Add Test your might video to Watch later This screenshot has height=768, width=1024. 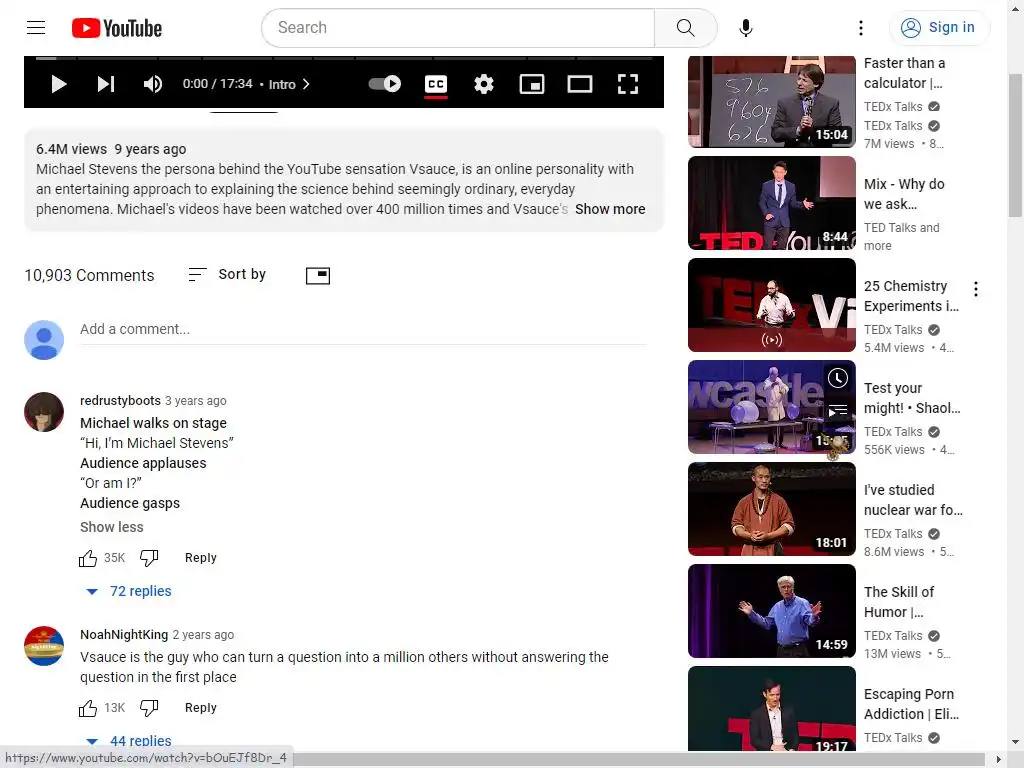pos(838,378)
